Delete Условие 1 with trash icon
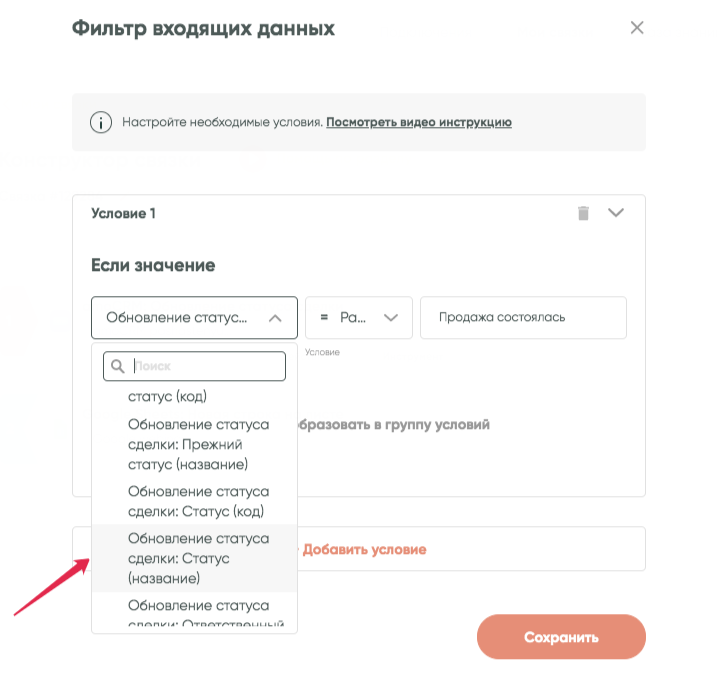 [584, 213]
